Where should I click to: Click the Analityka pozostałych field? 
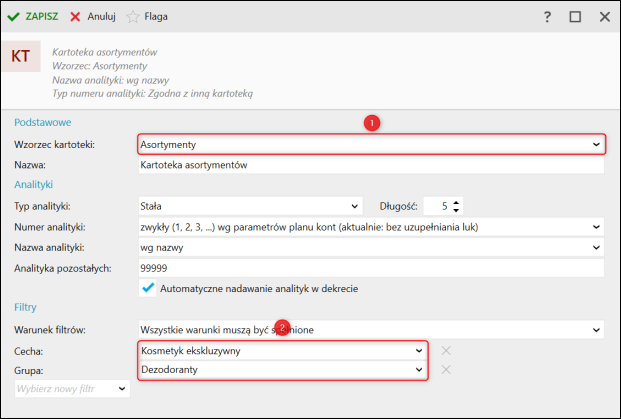click(370, 268)
